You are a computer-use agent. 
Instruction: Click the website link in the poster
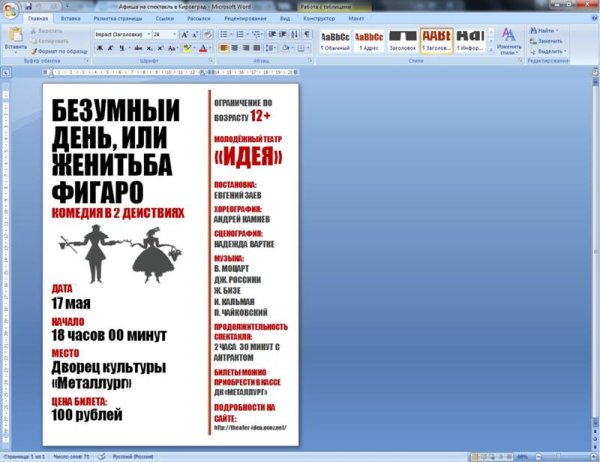[x=250, y=428]
